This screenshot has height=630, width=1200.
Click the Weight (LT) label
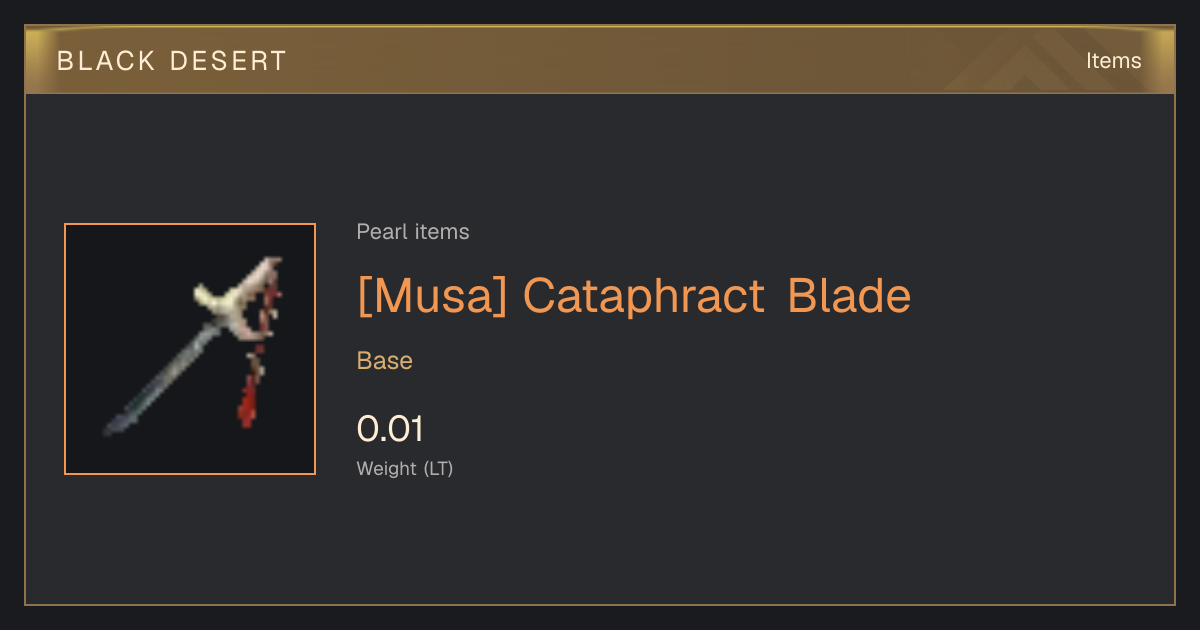[x=405, y=468]
